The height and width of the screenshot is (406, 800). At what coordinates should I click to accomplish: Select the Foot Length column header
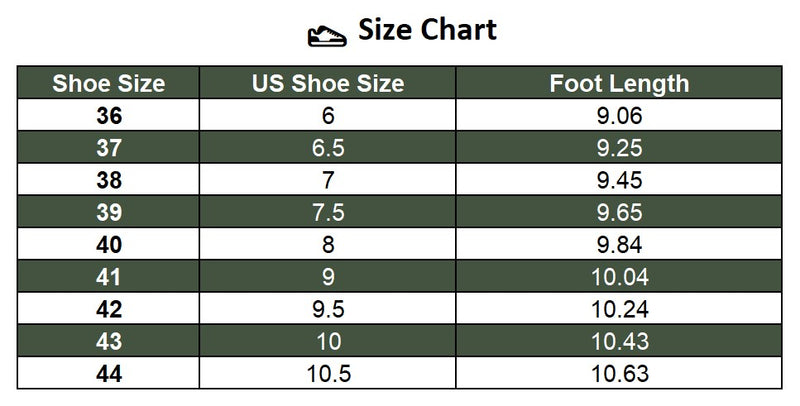point(620,83)
